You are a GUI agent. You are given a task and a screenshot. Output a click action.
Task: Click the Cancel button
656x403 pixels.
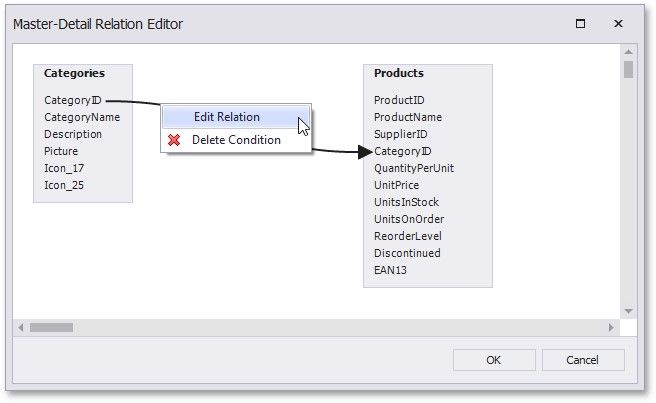(582, 360)
